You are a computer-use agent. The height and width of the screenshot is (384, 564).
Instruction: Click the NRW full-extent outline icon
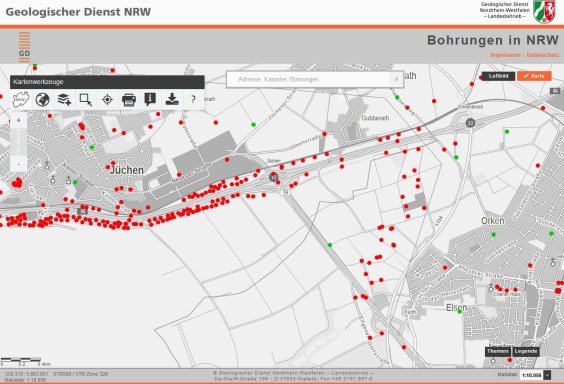coord(21,100)
